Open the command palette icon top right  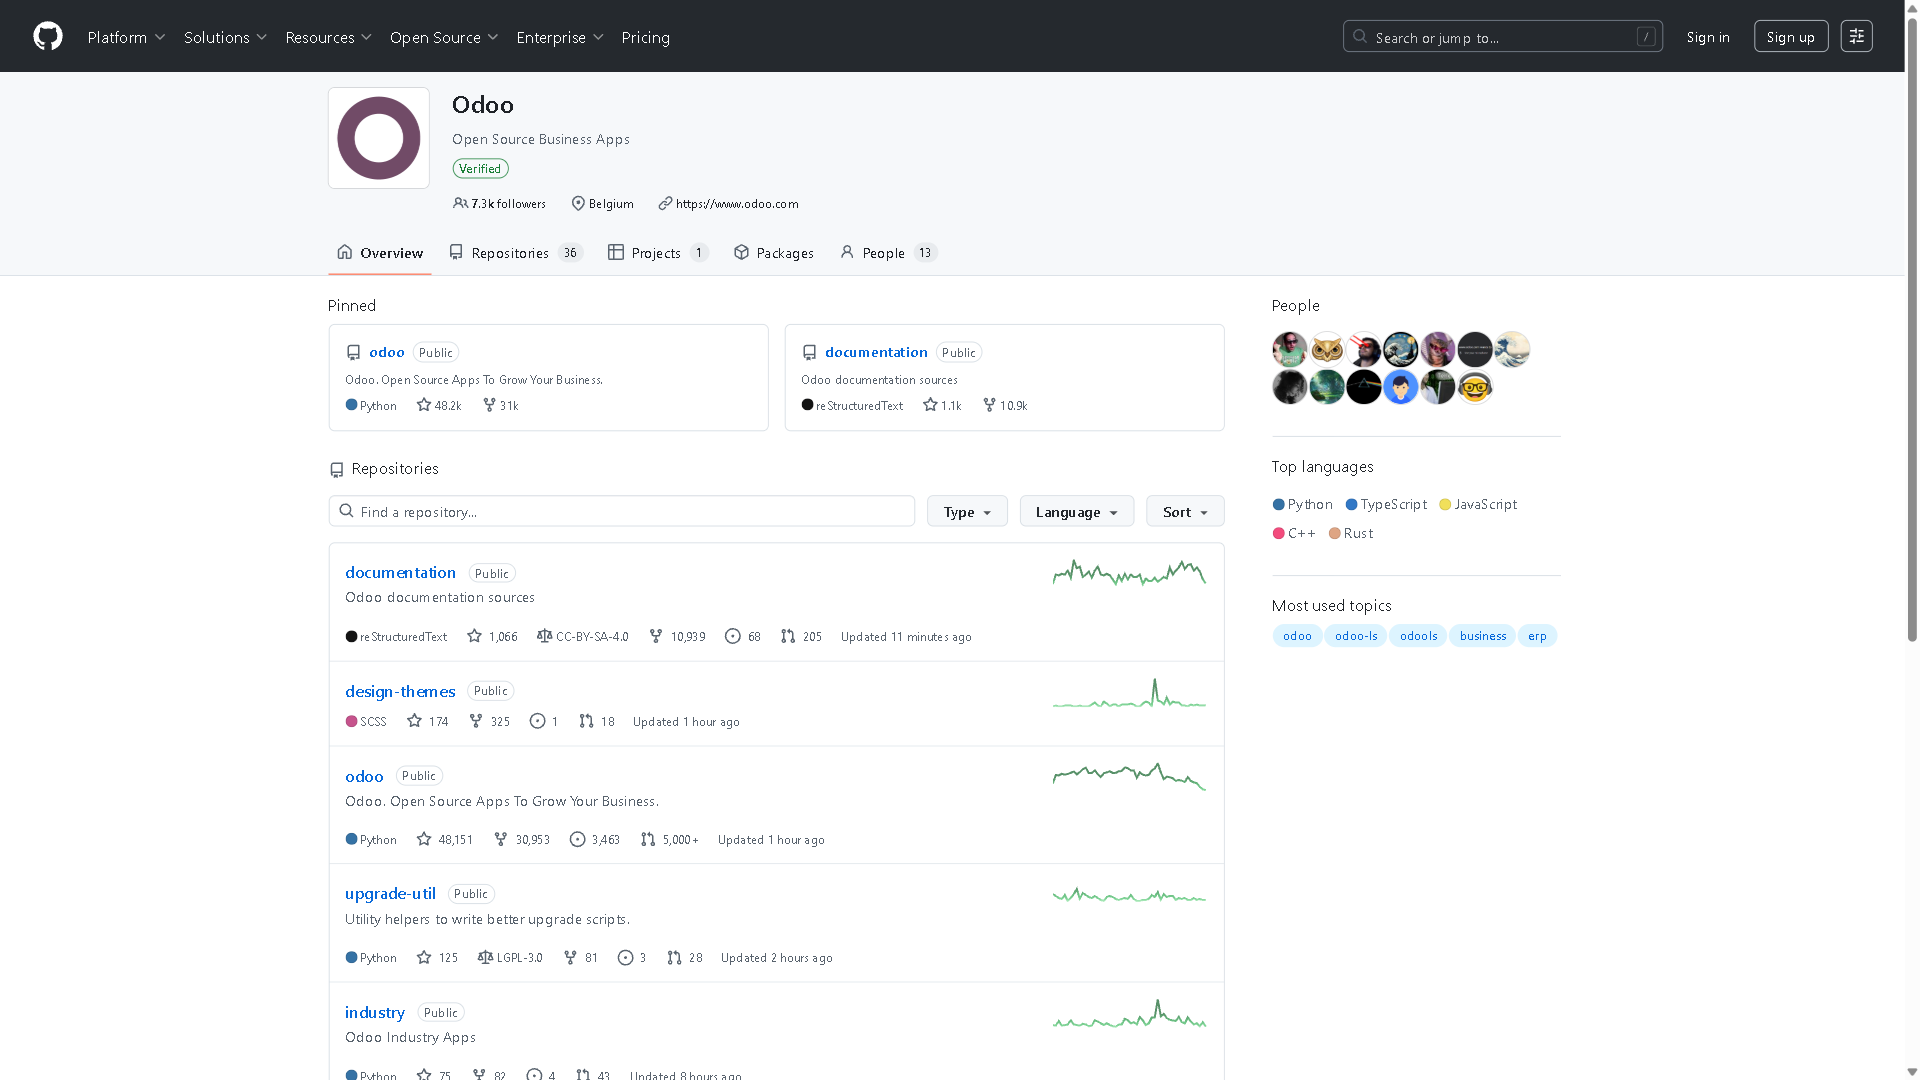click(x=1856, y=35)
